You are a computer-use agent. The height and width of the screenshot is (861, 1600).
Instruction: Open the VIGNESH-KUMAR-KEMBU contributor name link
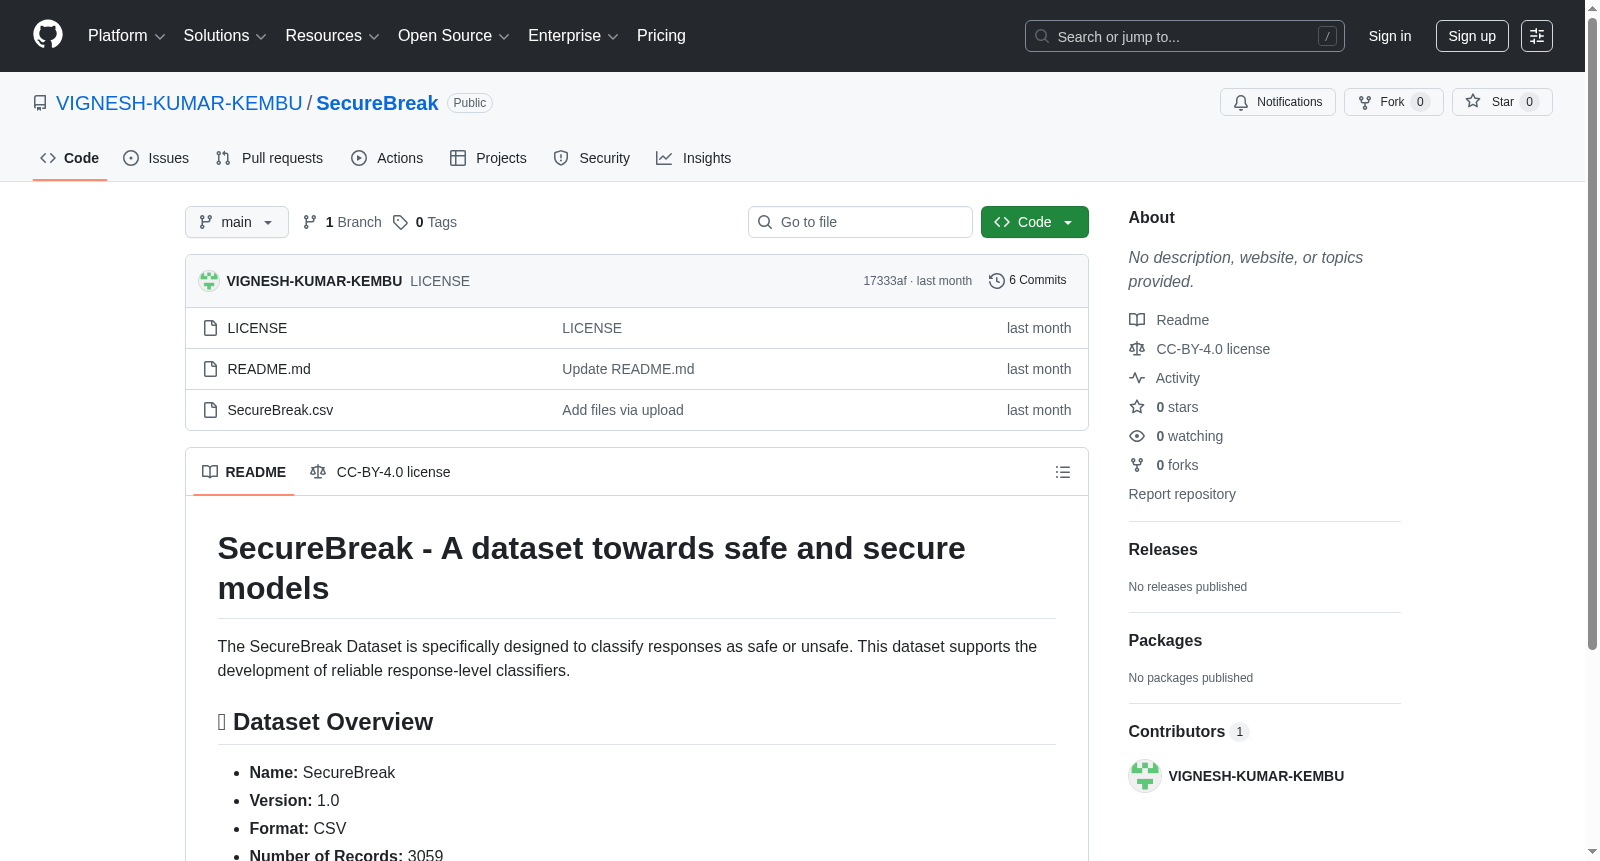(1256, 776)
